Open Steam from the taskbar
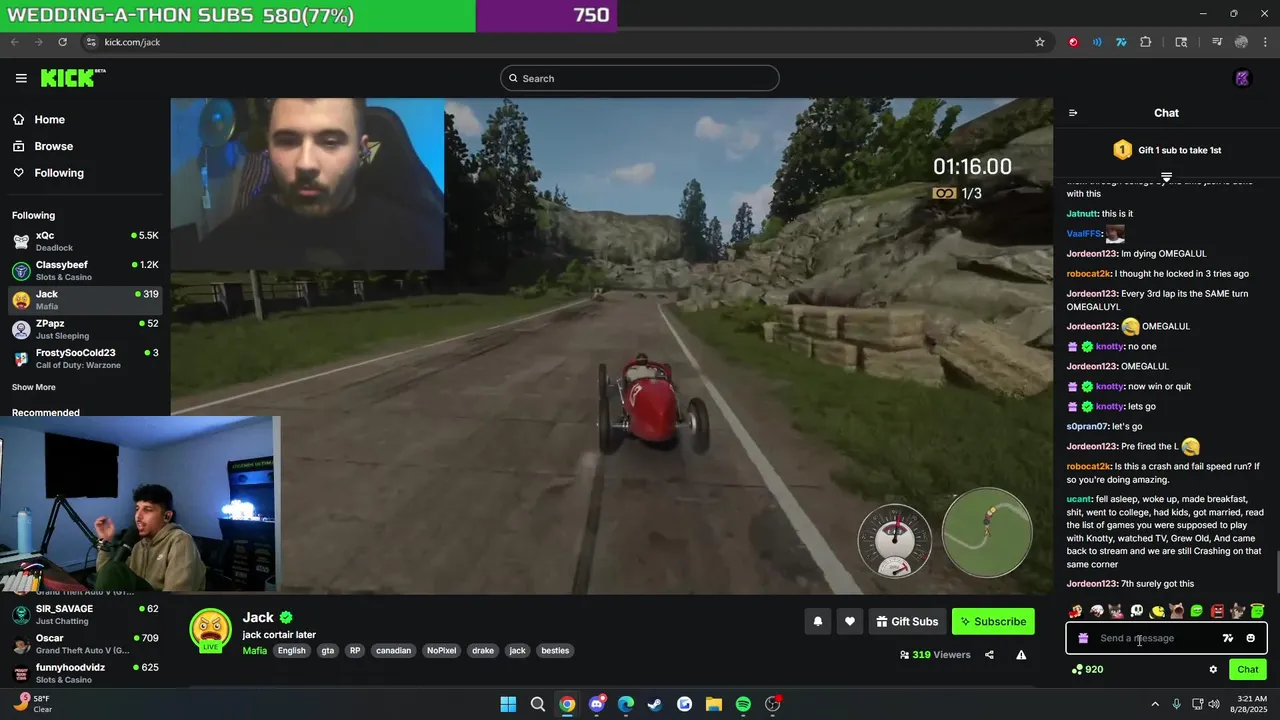Viewport: 1280px width, 720px height. (x=655, y=704)
